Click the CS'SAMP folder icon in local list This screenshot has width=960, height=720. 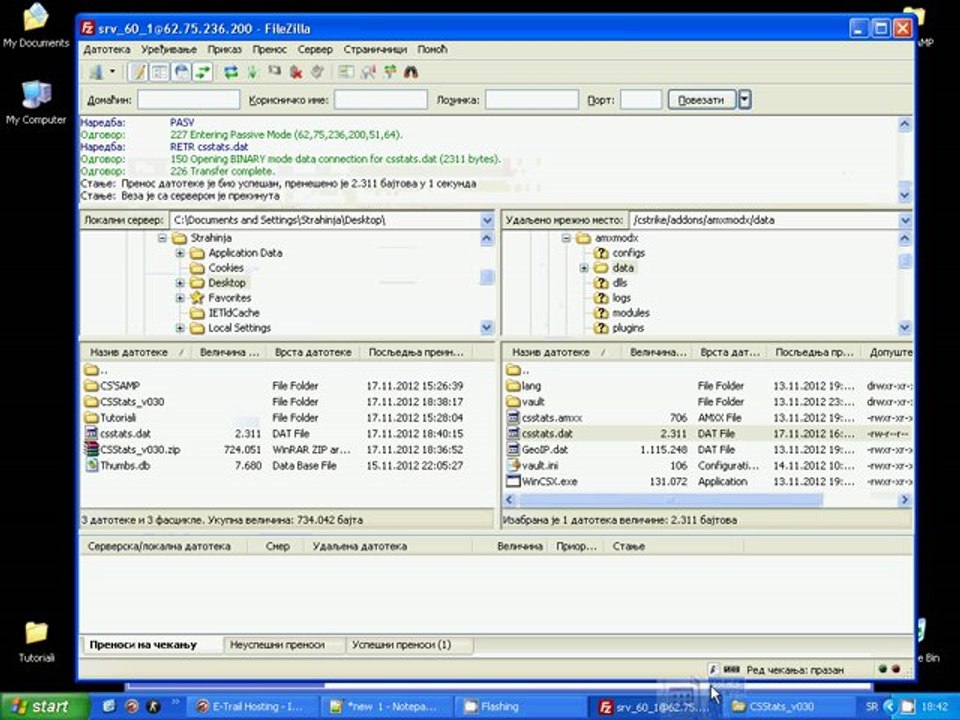click(x=91, y=386)
